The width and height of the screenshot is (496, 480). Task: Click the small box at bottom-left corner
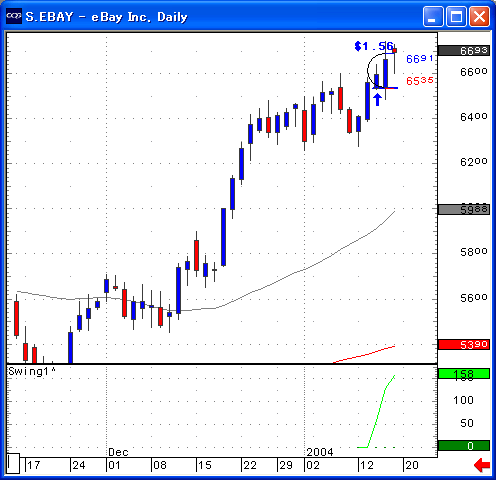pos(13,463)
